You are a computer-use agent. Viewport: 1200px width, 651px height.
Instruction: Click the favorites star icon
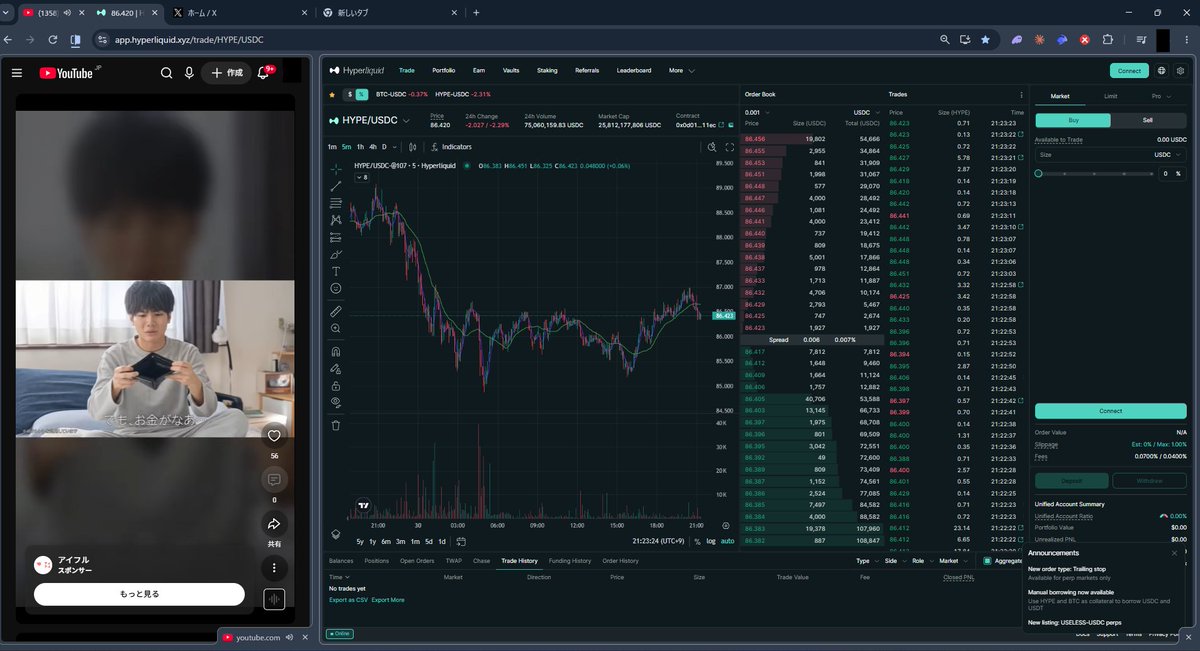332,95
